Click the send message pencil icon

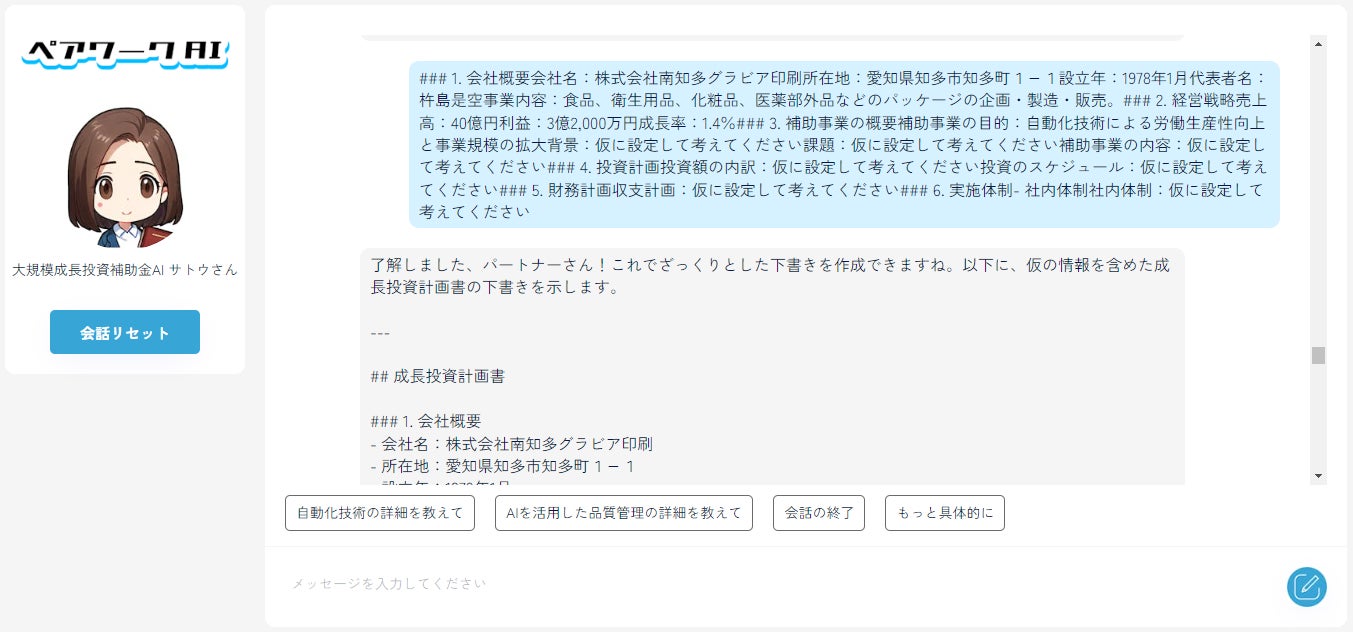pyautogui.click(x=1306, y=587)
